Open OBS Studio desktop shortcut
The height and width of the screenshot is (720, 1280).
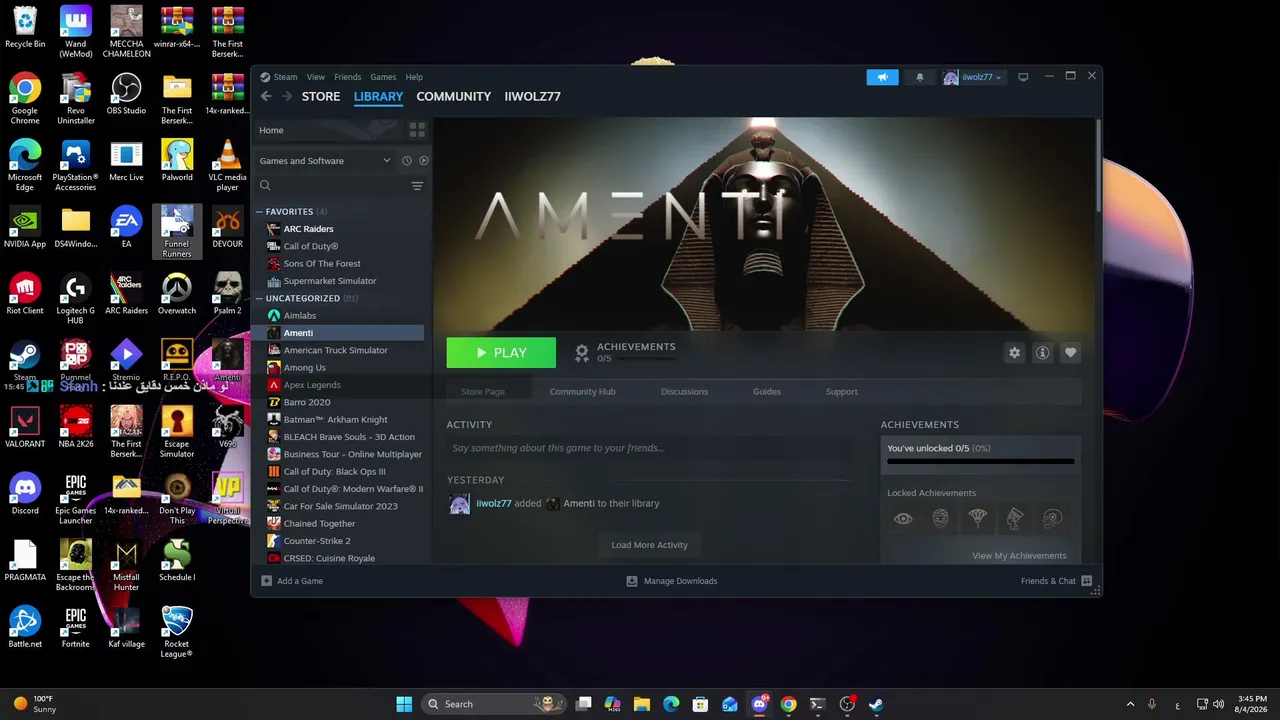pos(126,96)
